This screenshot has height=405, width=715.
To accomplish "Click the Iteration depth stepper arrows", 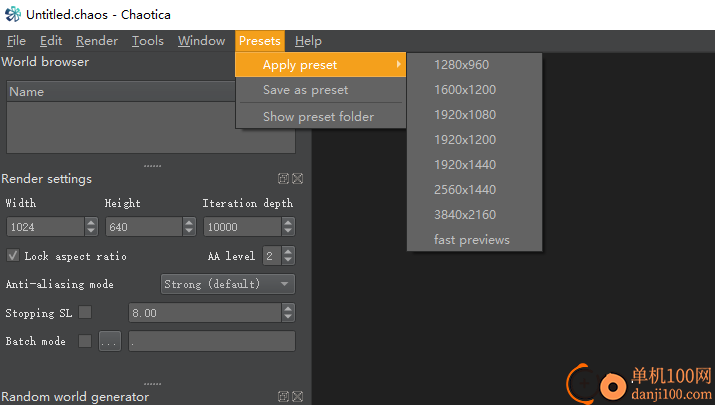I will [x=288, y=227].
